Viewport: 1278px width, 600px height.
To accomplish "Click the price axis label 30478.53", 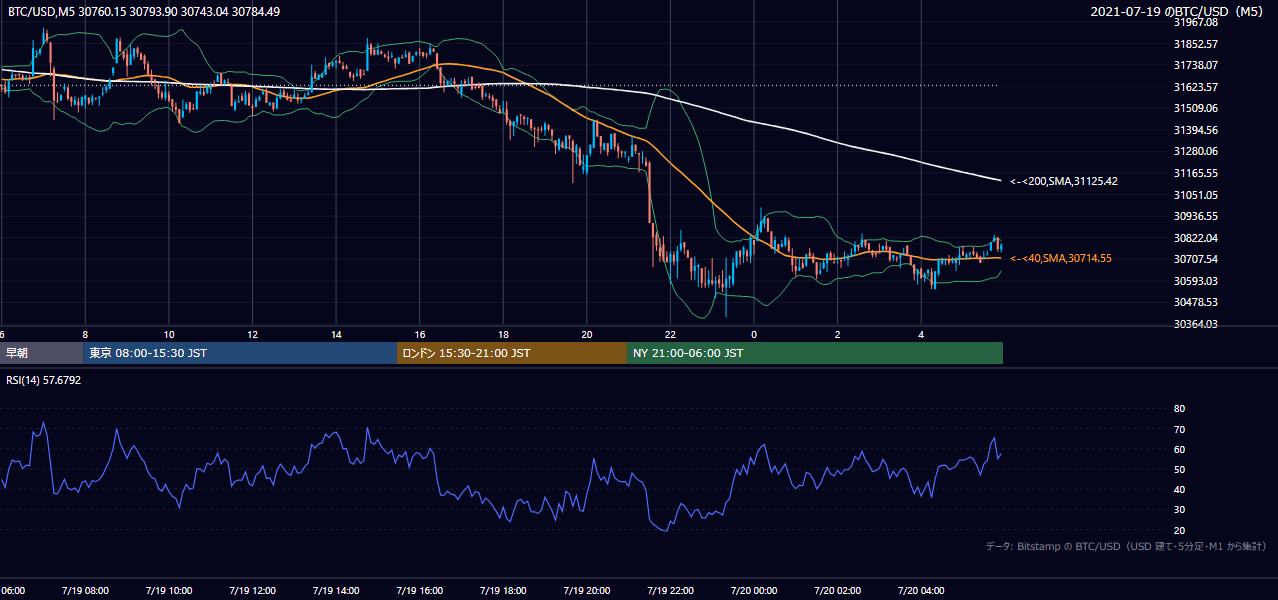I will coord(1197,302).
